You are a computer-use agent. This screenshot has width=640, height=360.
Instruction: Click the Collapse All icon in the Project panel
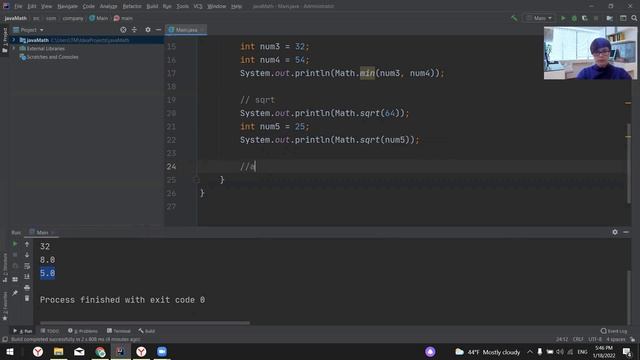(134, 30)
